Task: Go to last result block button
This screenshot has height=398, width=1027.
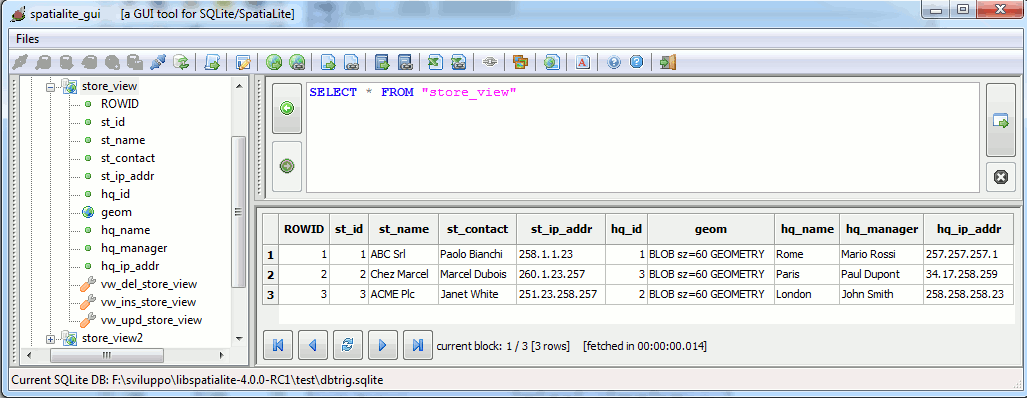Action: [418, 345]
